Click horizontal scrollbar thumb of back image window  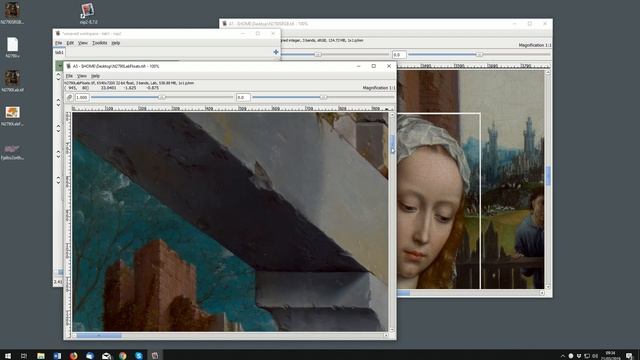[x=403, y=293]
